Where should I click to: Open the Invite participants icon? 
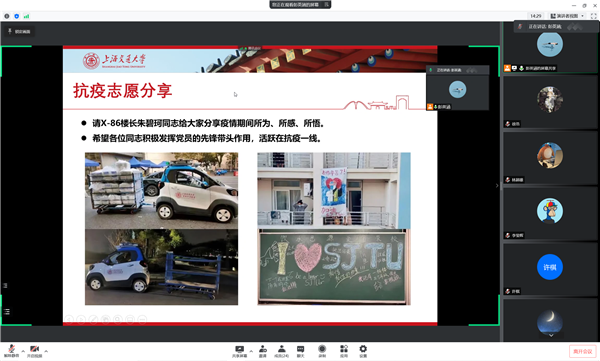263,351
